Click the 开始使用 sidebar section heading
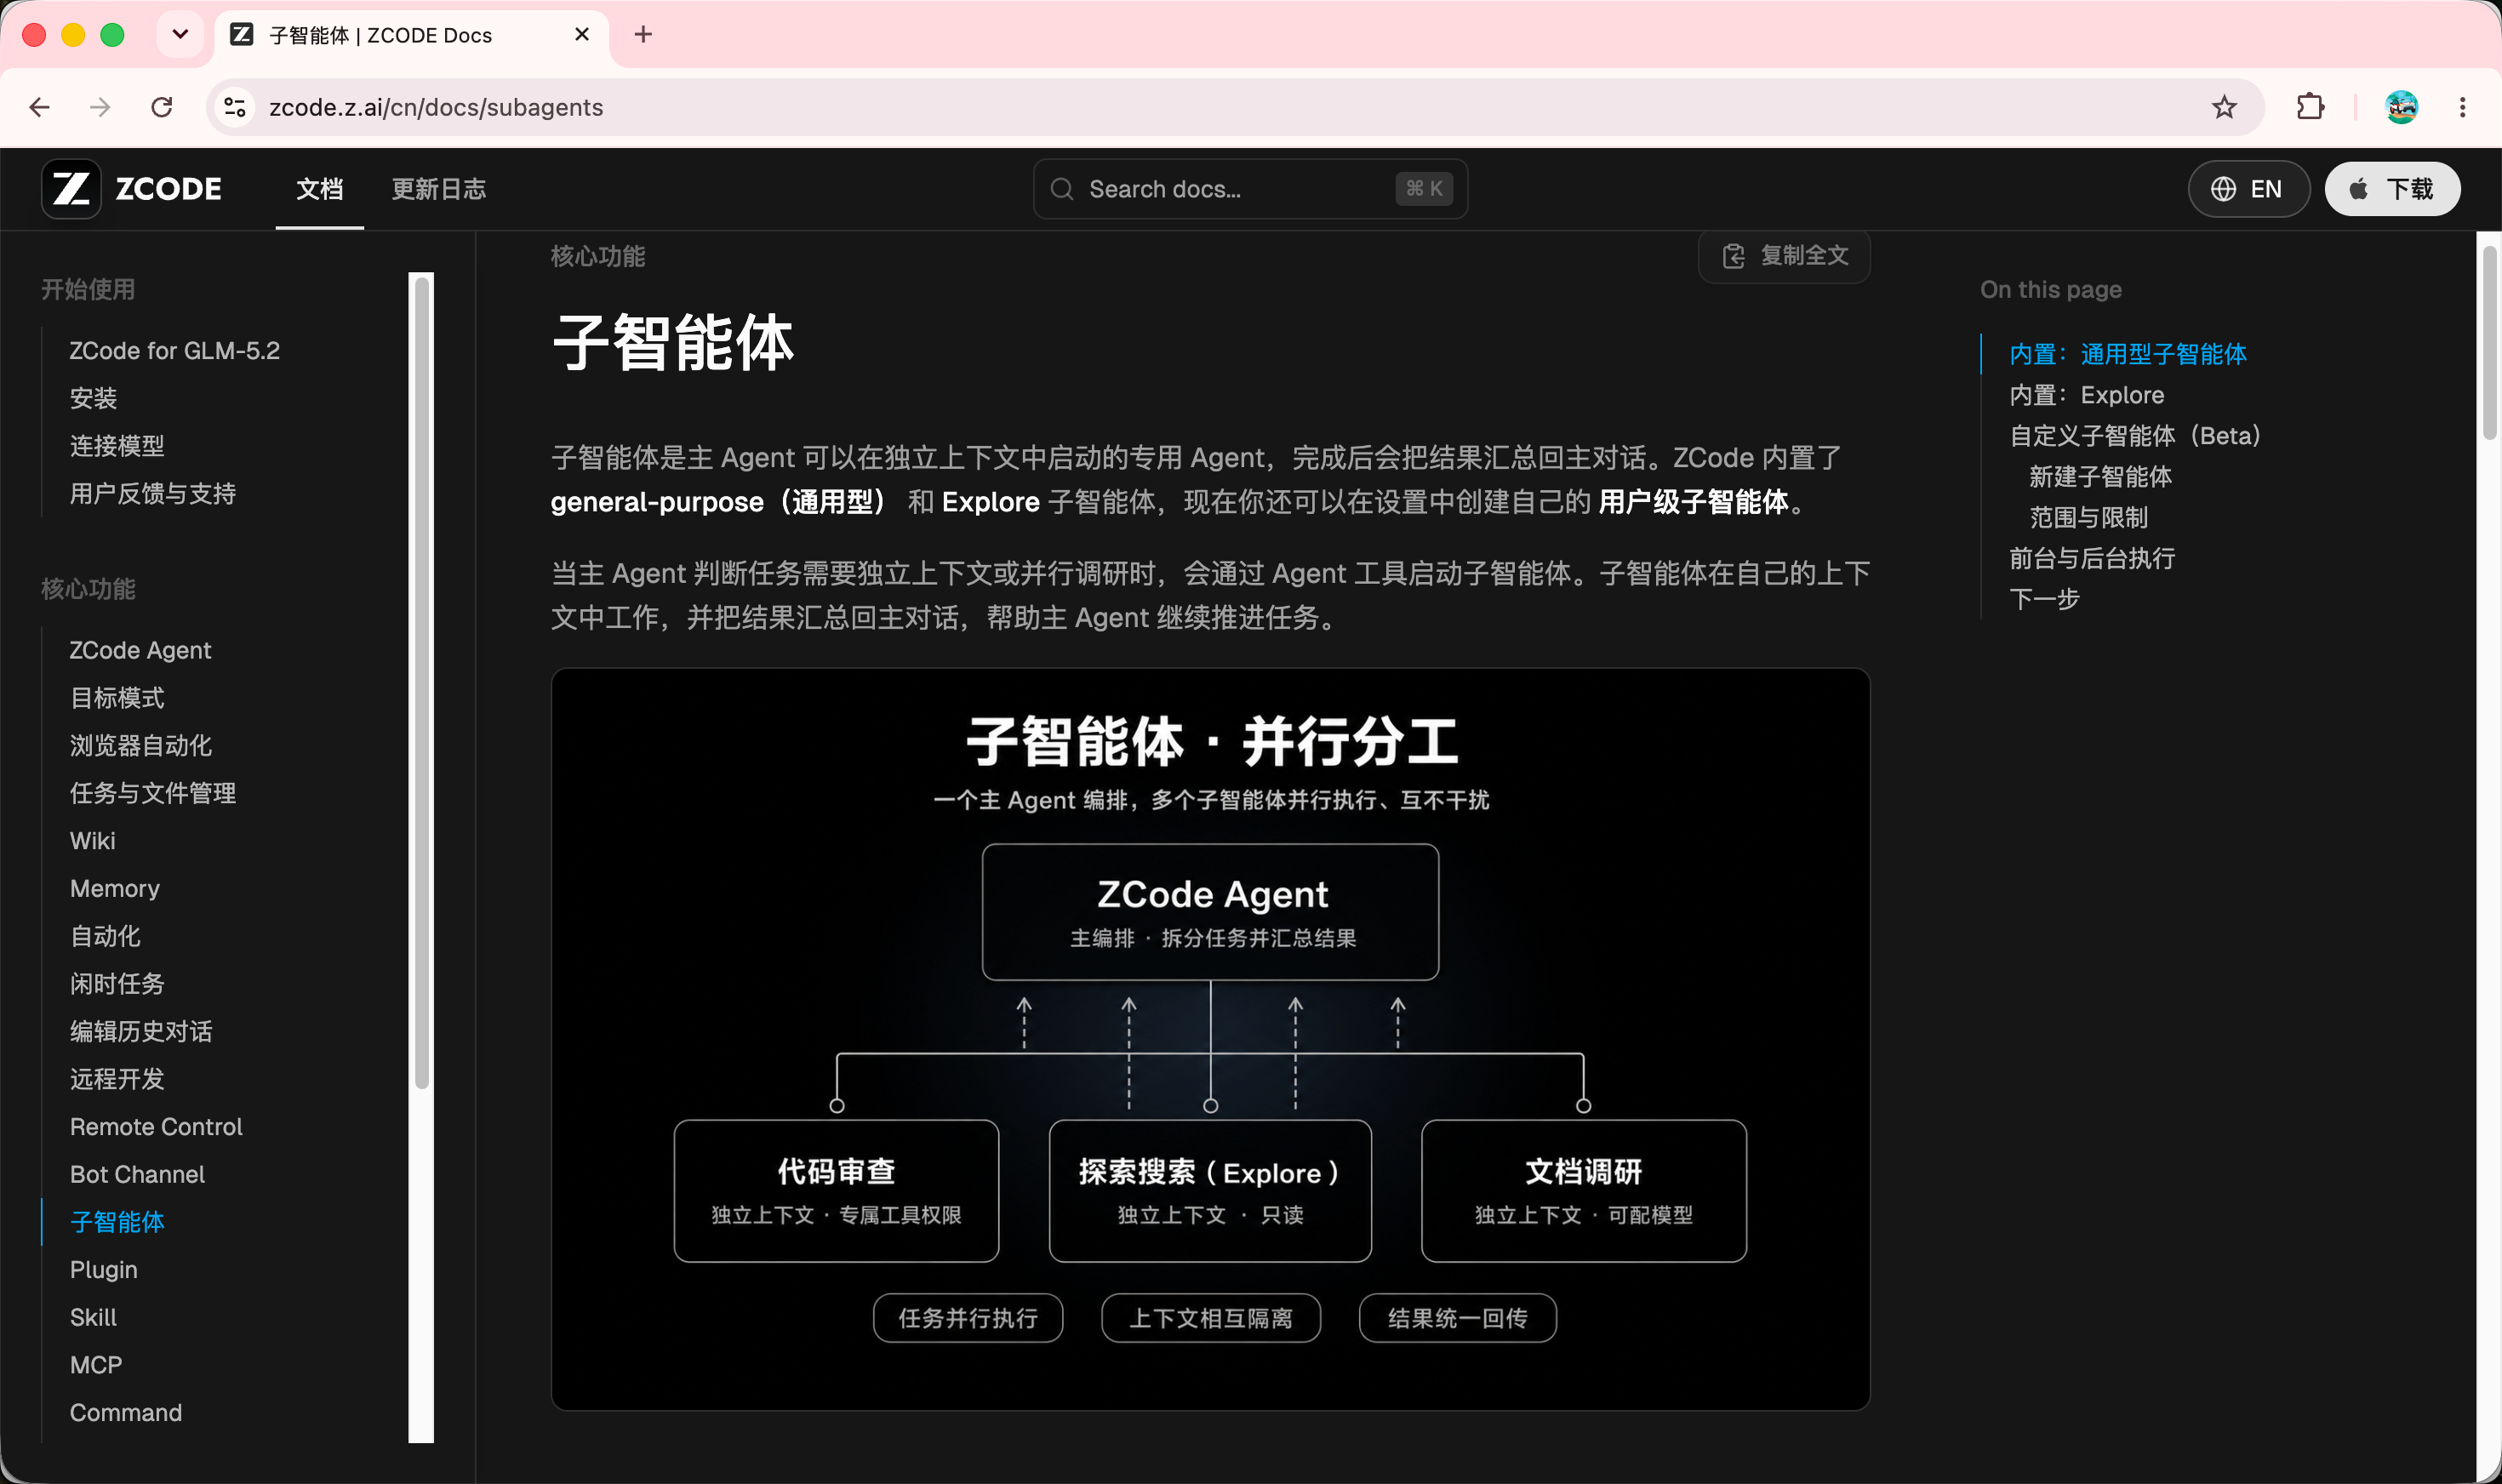Screen dimensions: 2502x1484 click(88, 290)
